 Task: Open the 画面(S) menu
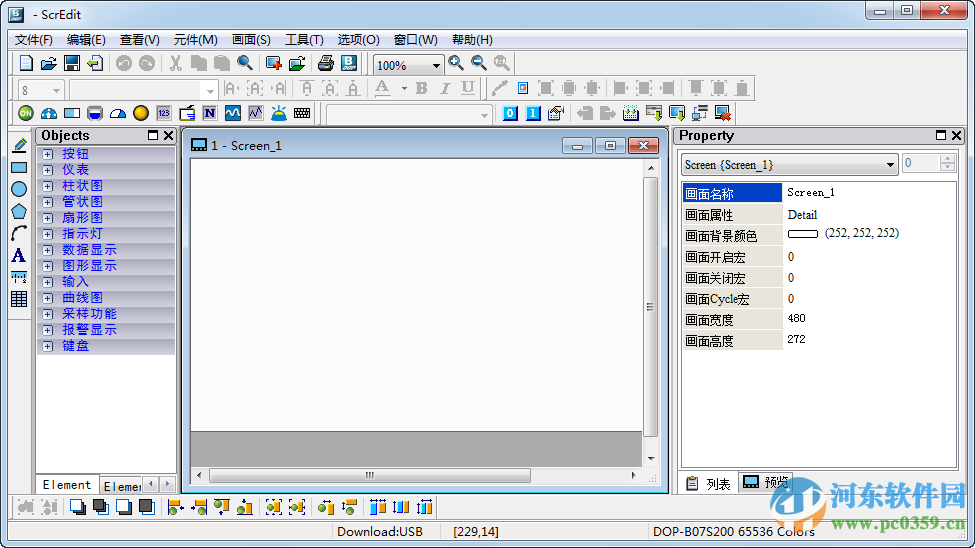tap(251, 40)
